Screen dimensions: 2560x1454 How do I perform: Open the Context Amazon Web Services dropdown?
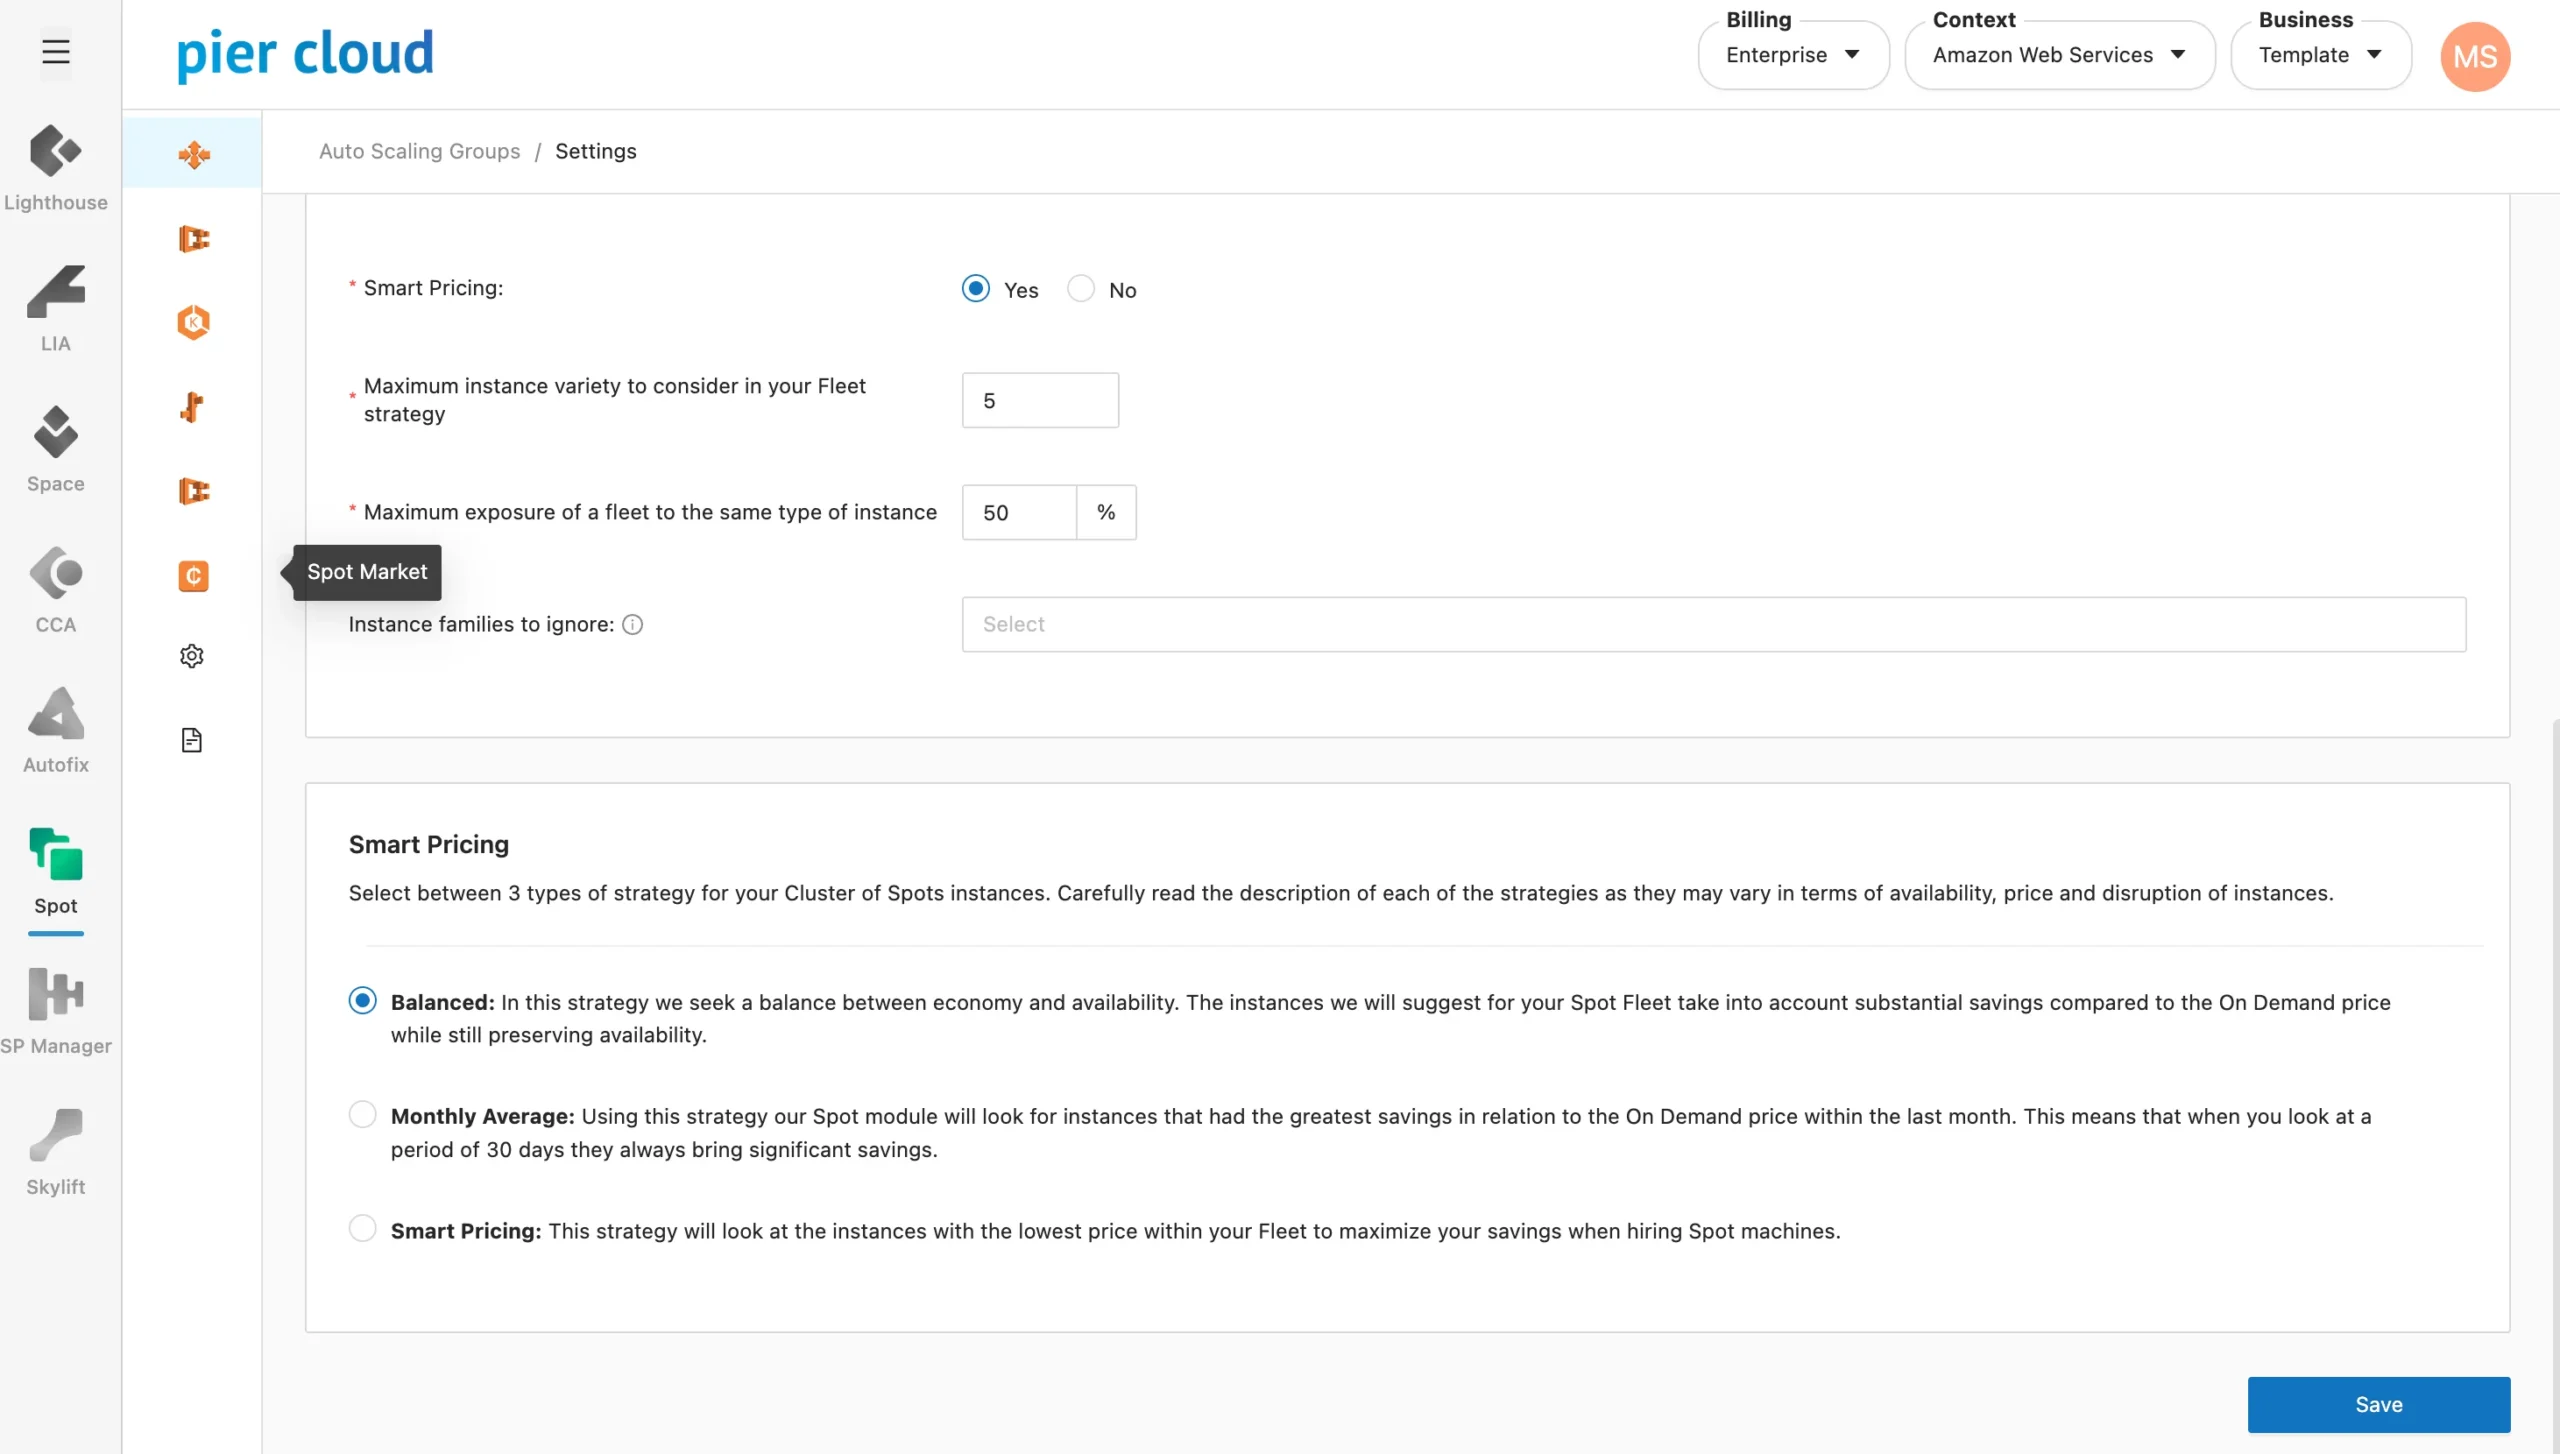point(2059,56)
